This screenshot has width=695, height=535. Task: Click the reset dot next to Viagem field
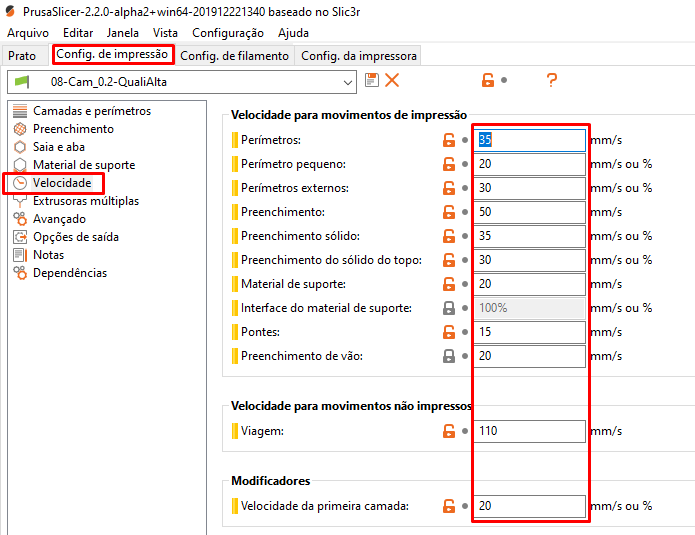click(x=465, y=431)
